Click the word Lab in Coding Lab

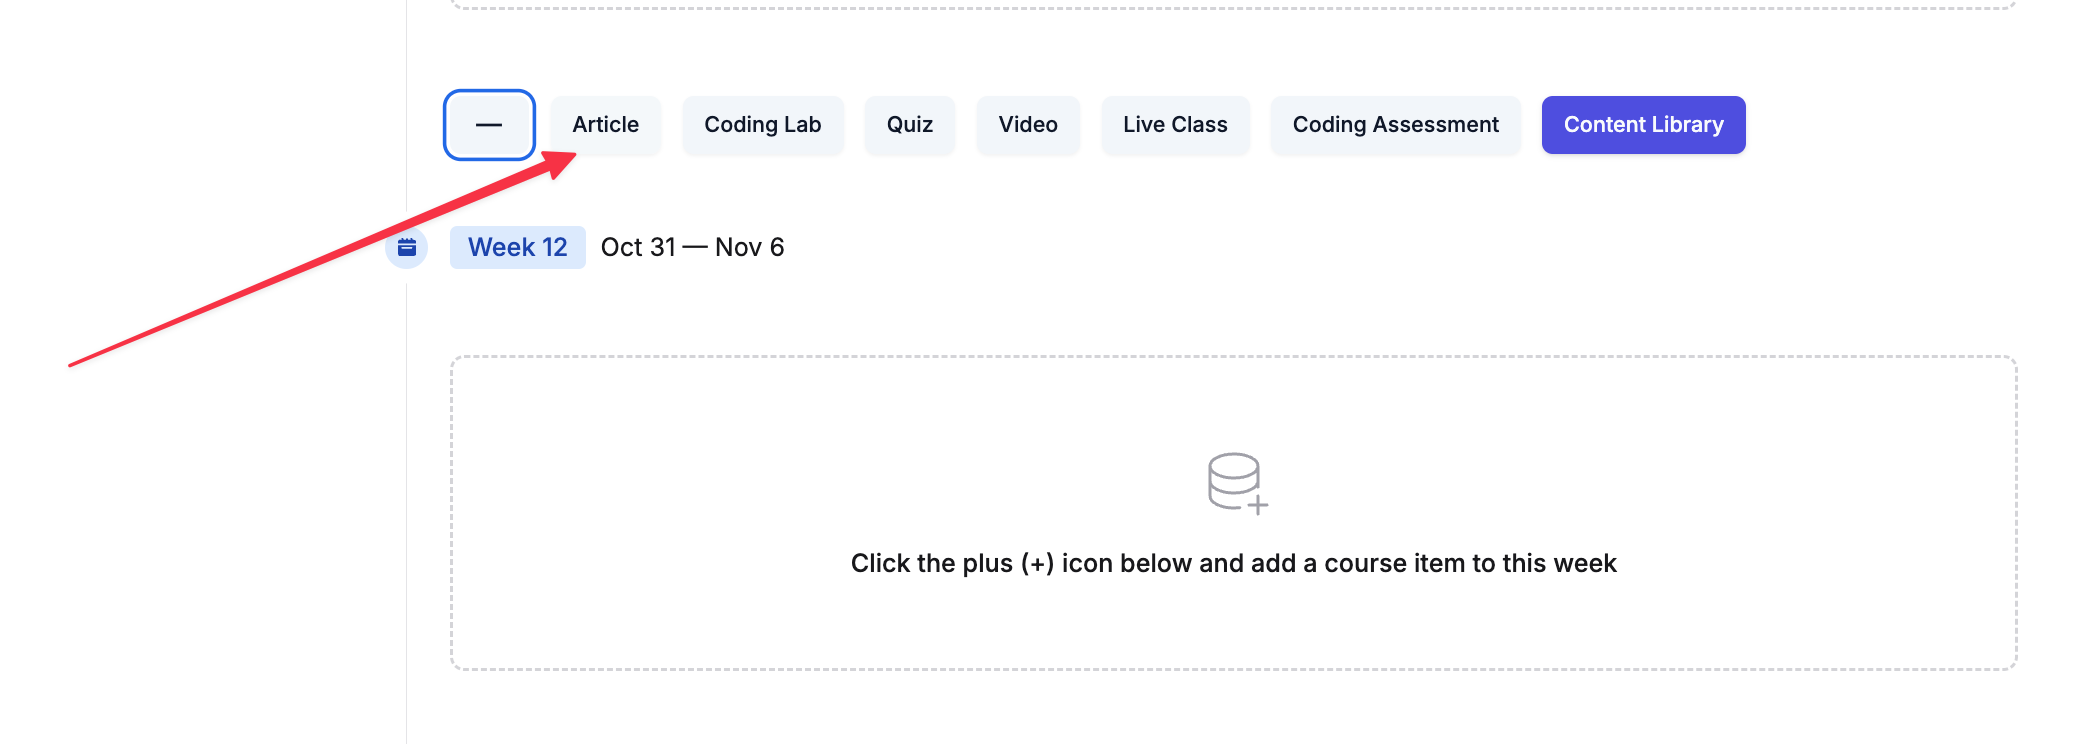pyautogui.click(x=802, y=125)
